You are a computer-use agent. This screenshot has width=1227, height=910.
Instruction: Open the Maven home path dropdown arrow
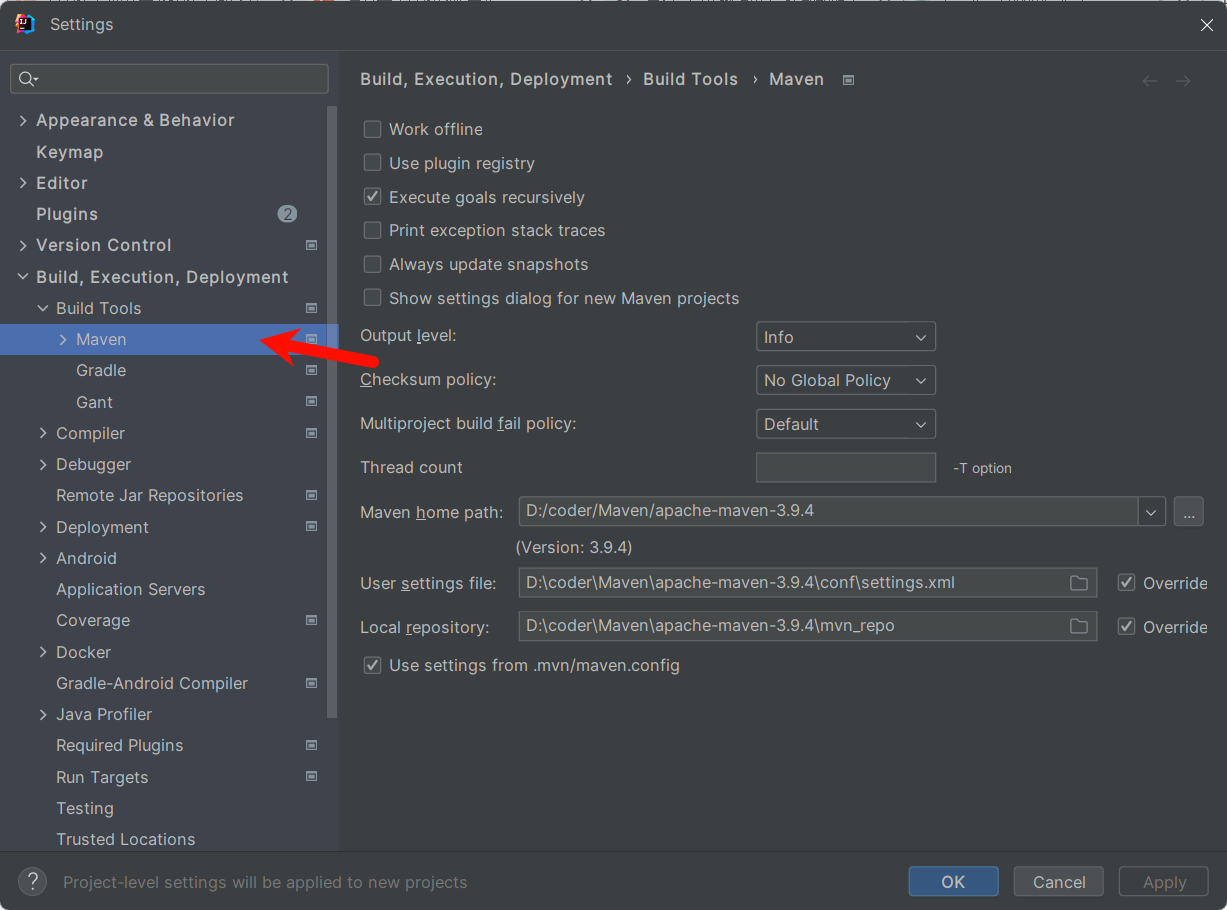click(x=1152, y=511)
